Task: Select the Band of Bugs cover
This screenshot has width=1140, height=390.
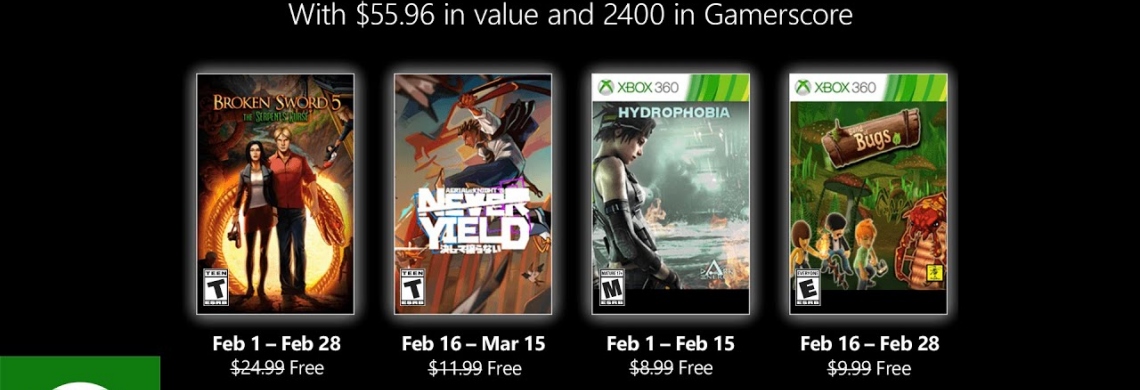Action: click(868, 194)
